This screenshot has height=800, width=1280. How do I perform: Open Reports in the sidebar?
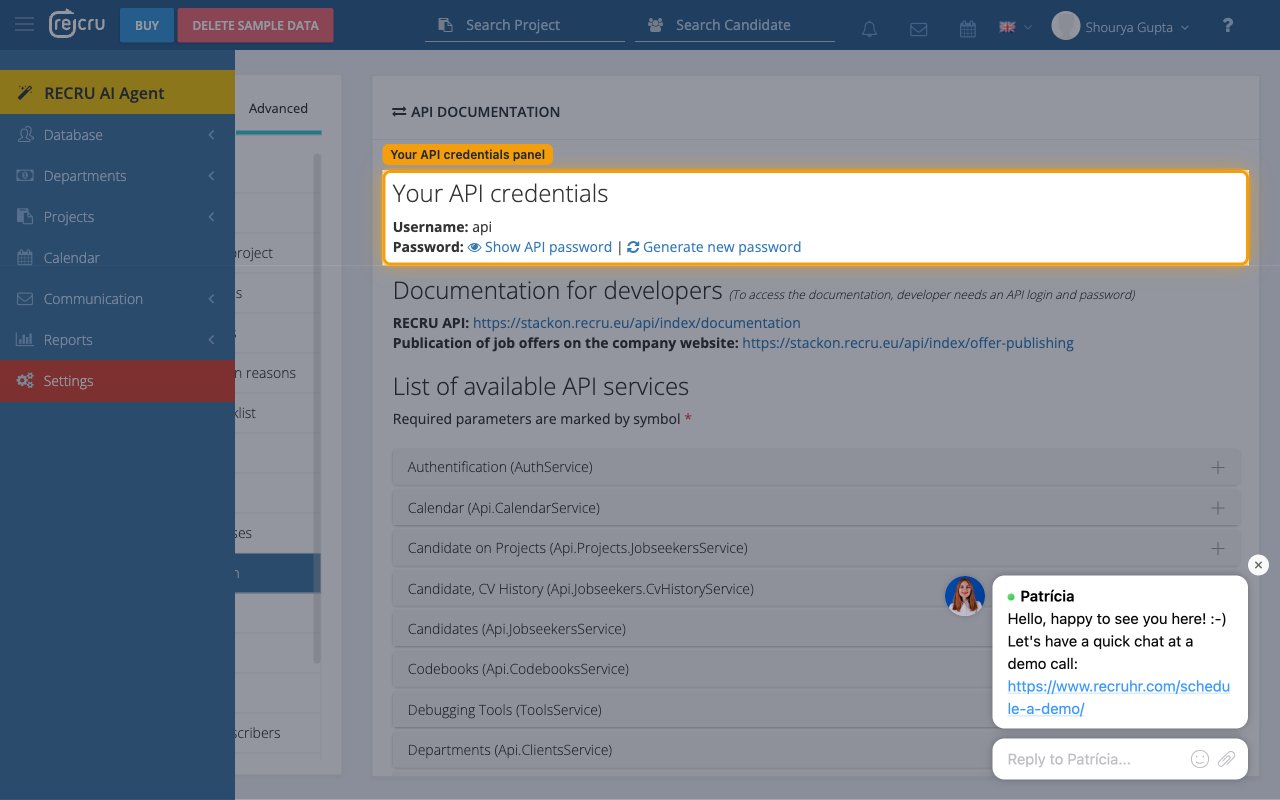117,340
